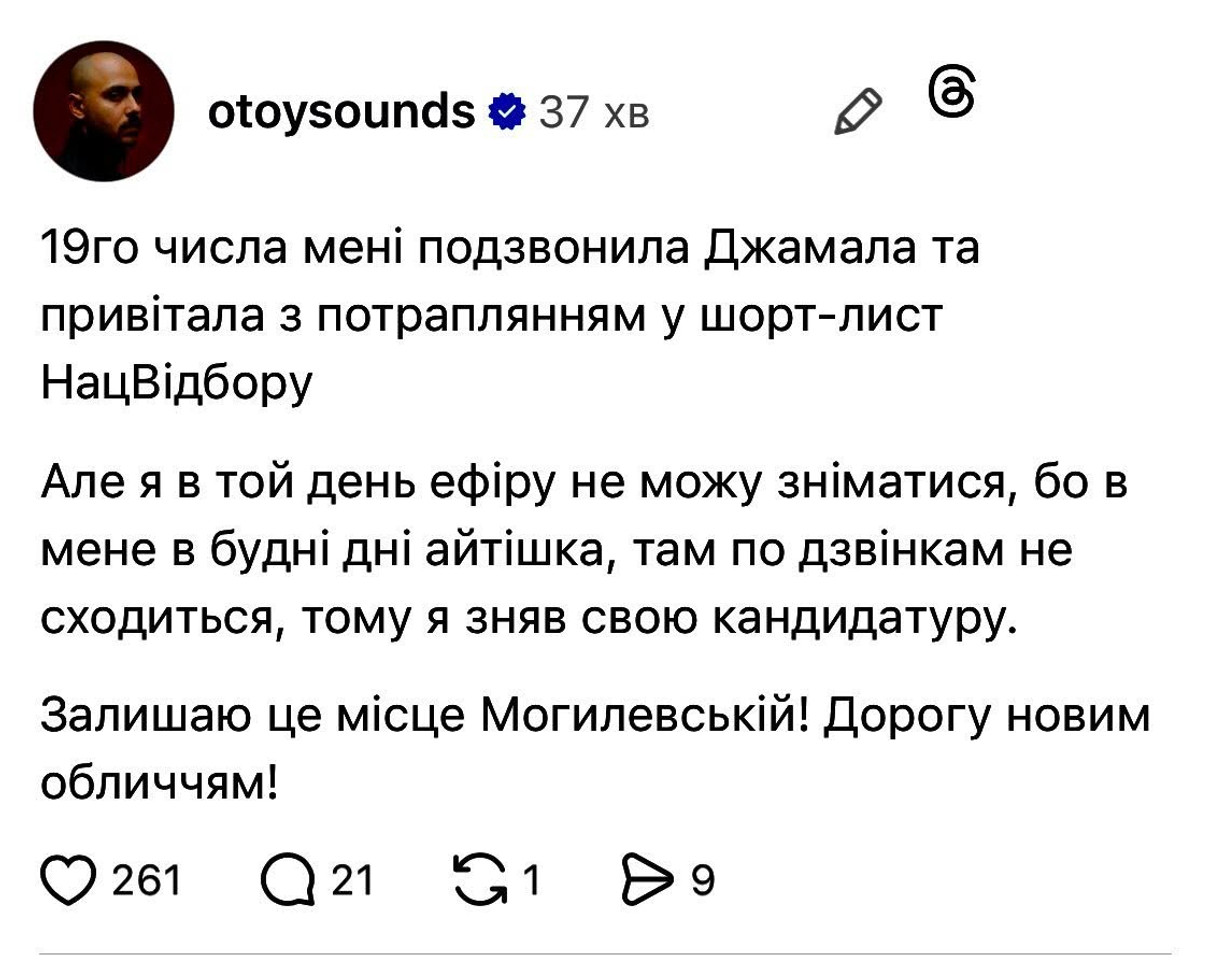Viewport: 1210px width, 965px height.
Task: Click the repost count showing 1
Action: (532, 880)
